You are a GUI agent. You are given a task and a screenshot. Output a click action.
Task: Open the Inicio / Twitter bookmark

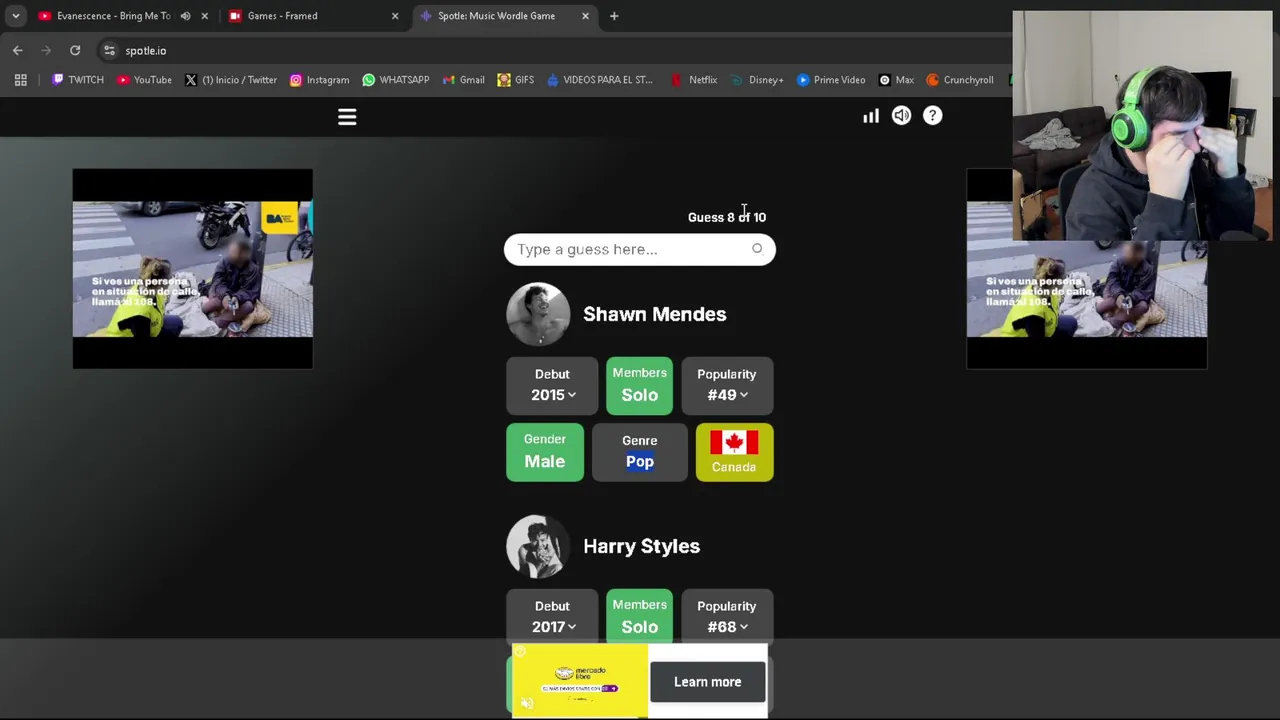(x=230, y=80)
